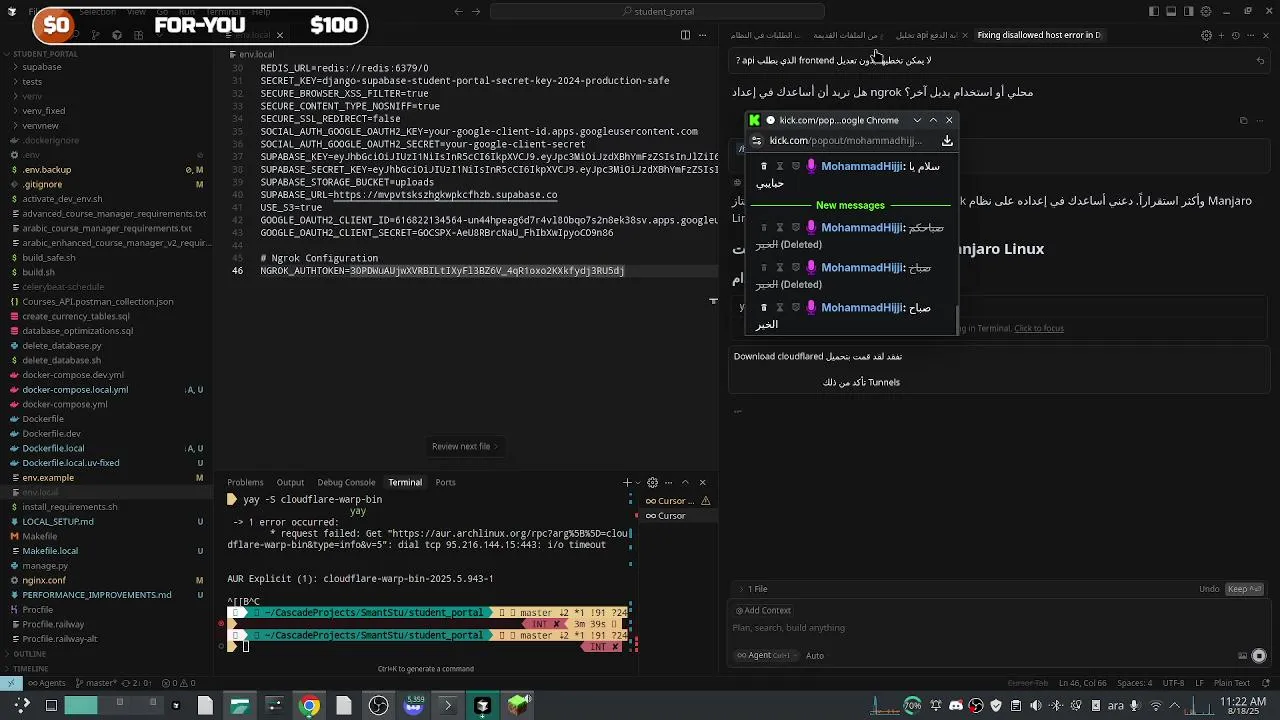Click the Kick popup download icon
1280x720 pixels.
click(x=947, y=141)
